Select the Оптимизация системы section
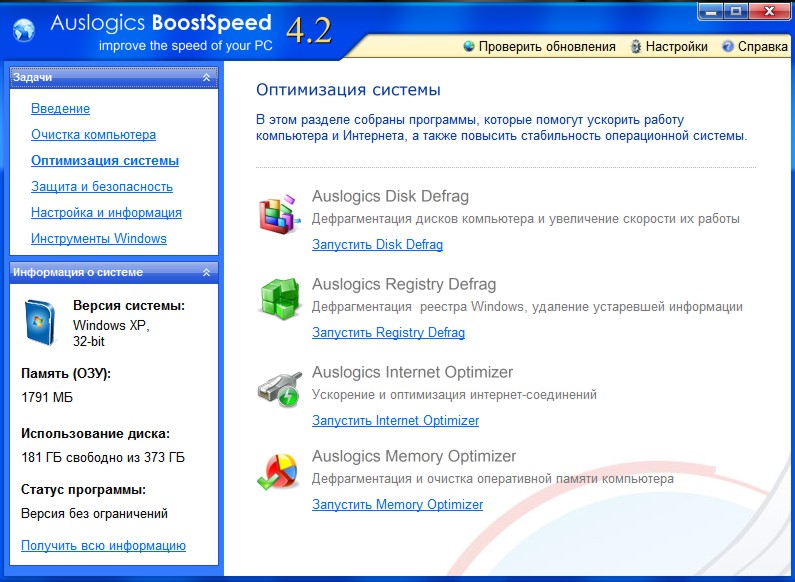This screenshot has height=582, width=795. click(105, 160)
